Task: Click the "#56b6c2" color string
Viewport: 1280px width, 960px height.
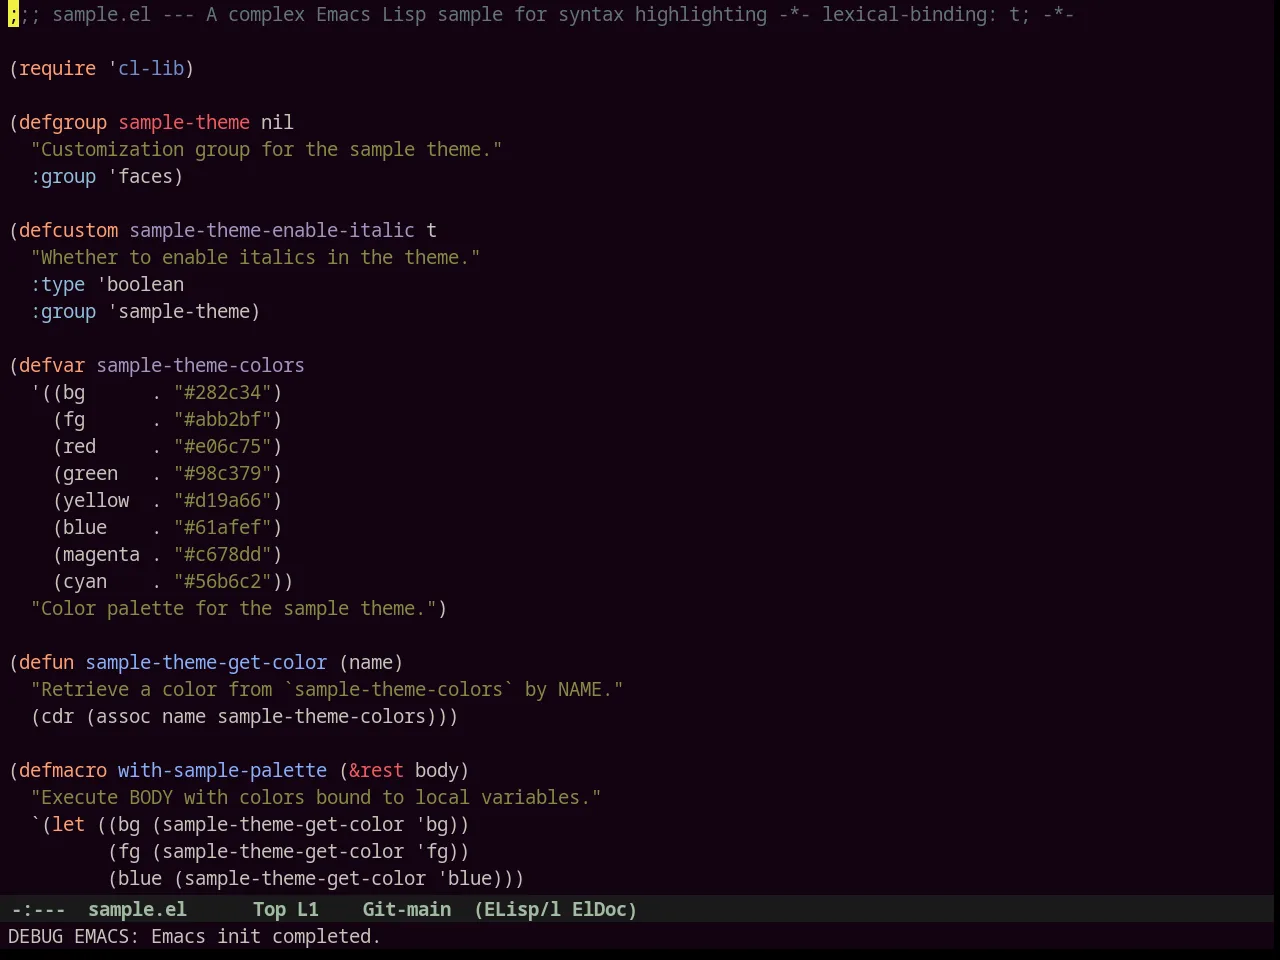Action: click(x=223, y=581)
